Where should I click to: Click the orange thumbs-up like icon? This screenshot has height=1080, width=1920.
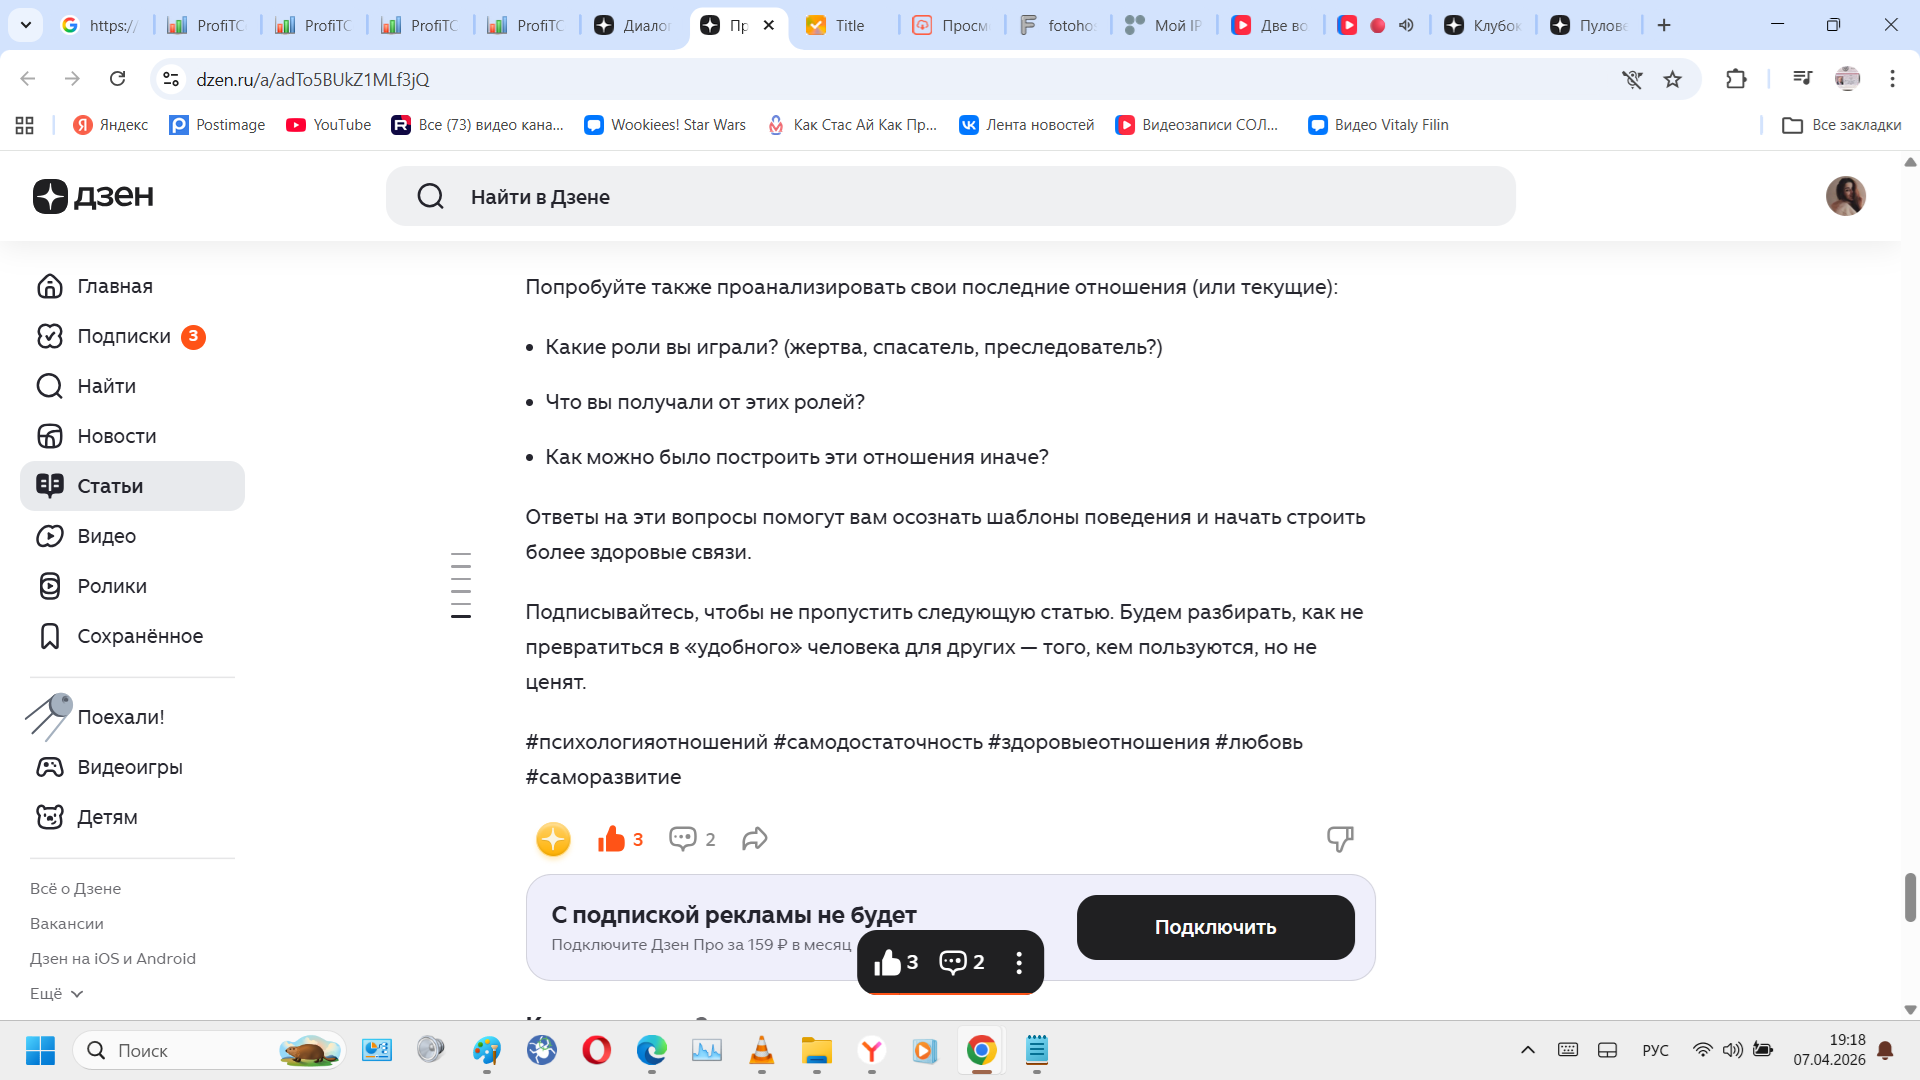coord(611,839)
